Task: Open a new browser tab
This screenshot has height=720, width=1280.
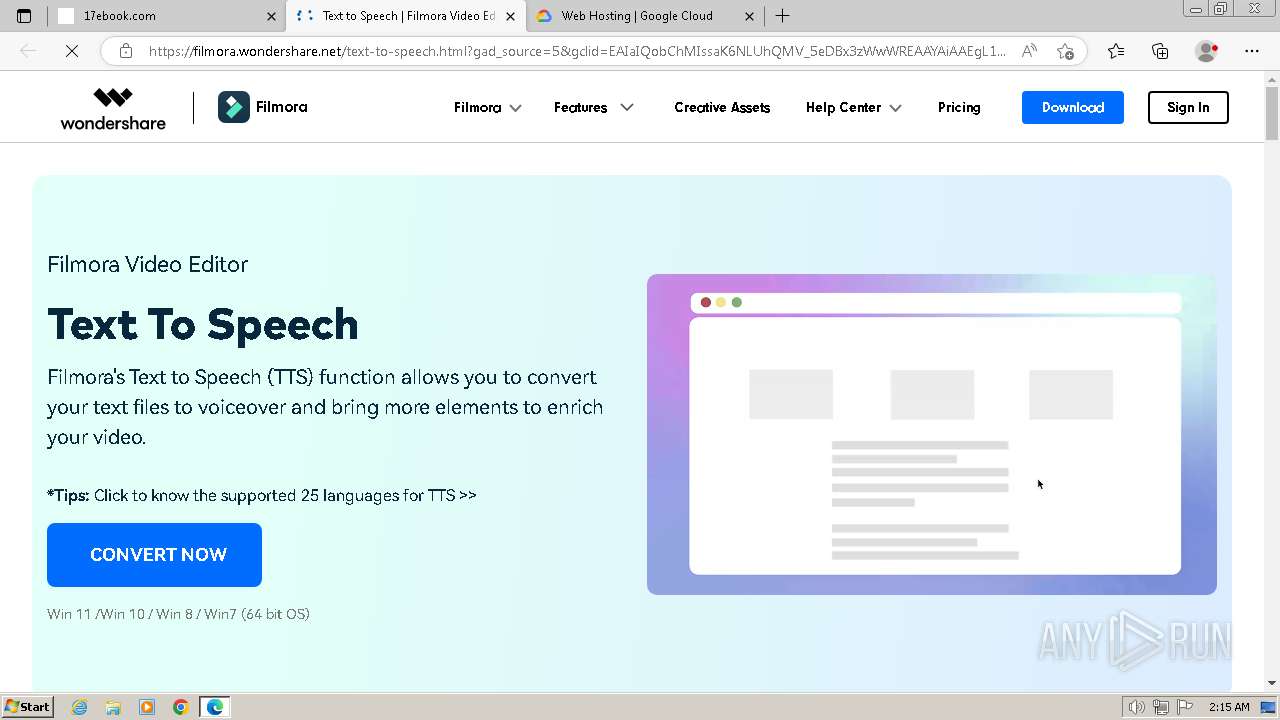Action: click(x=783, y=16)
